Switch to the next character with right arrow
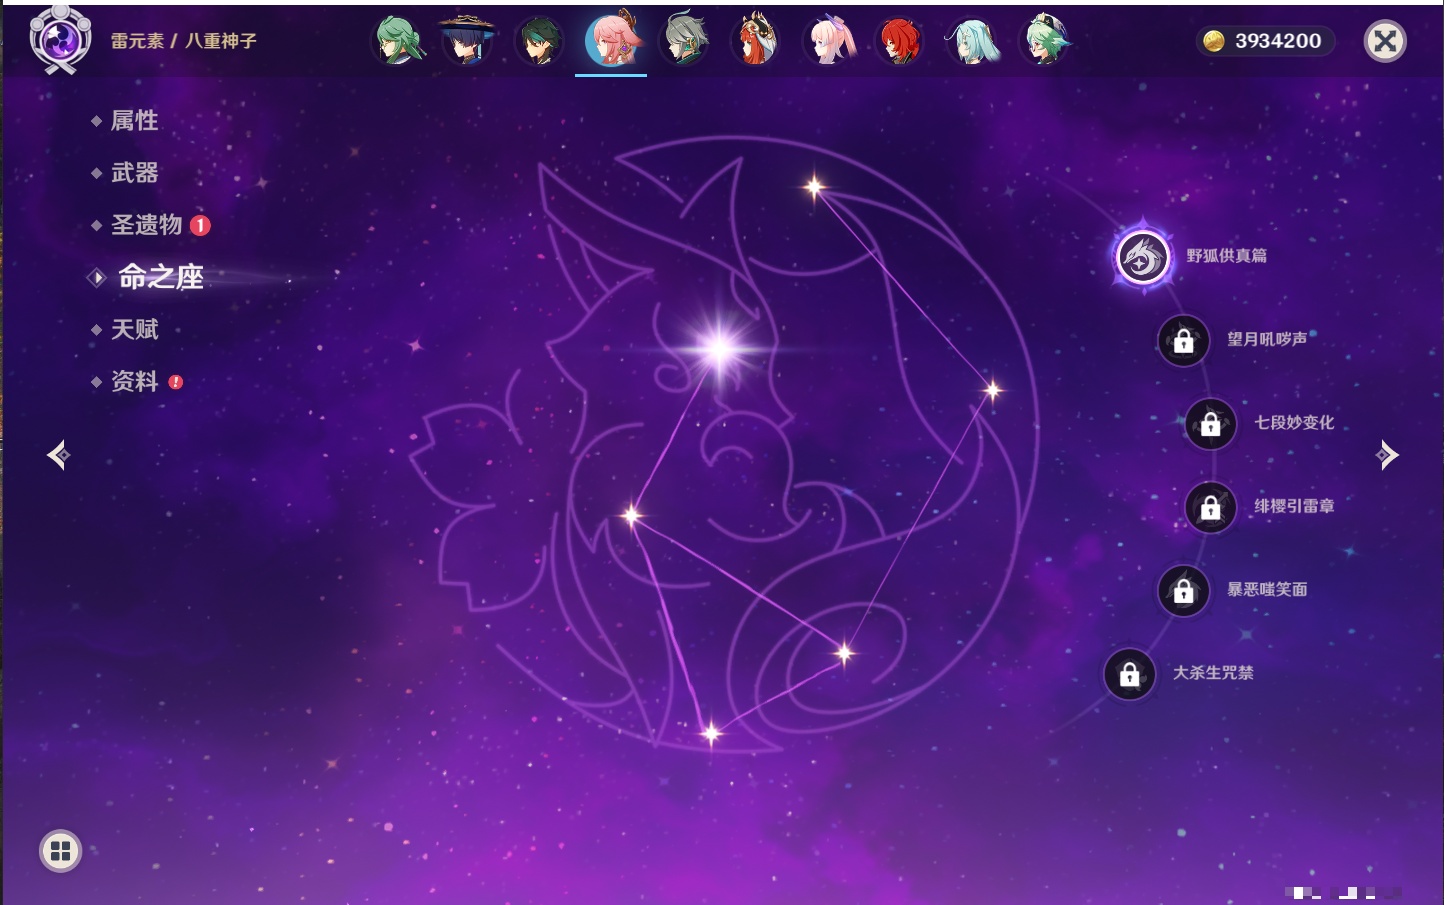The width and height of the screenshot is (1444, 905). (x=1387, y=455)
